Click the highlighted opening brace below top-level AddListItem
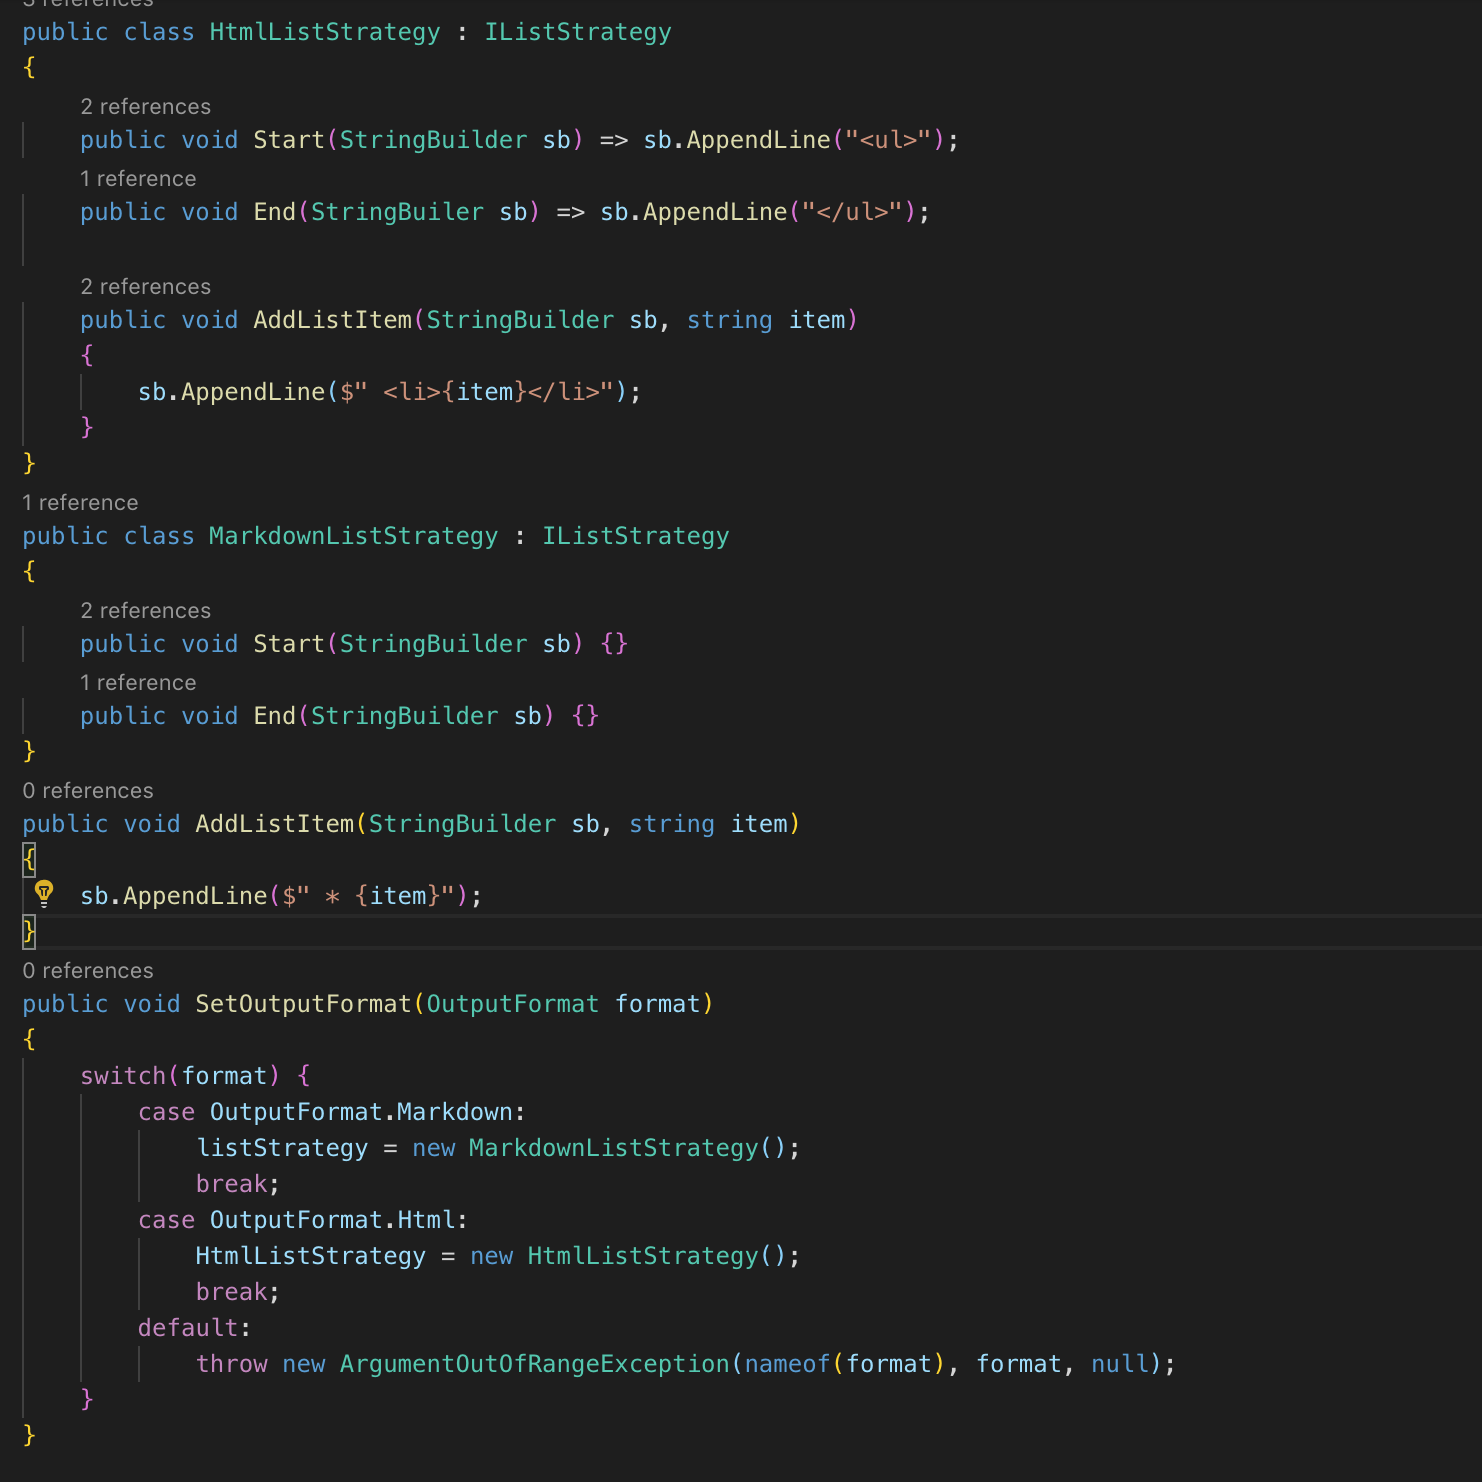This screenshot has height=1482, width=1482. pos(29,859)
